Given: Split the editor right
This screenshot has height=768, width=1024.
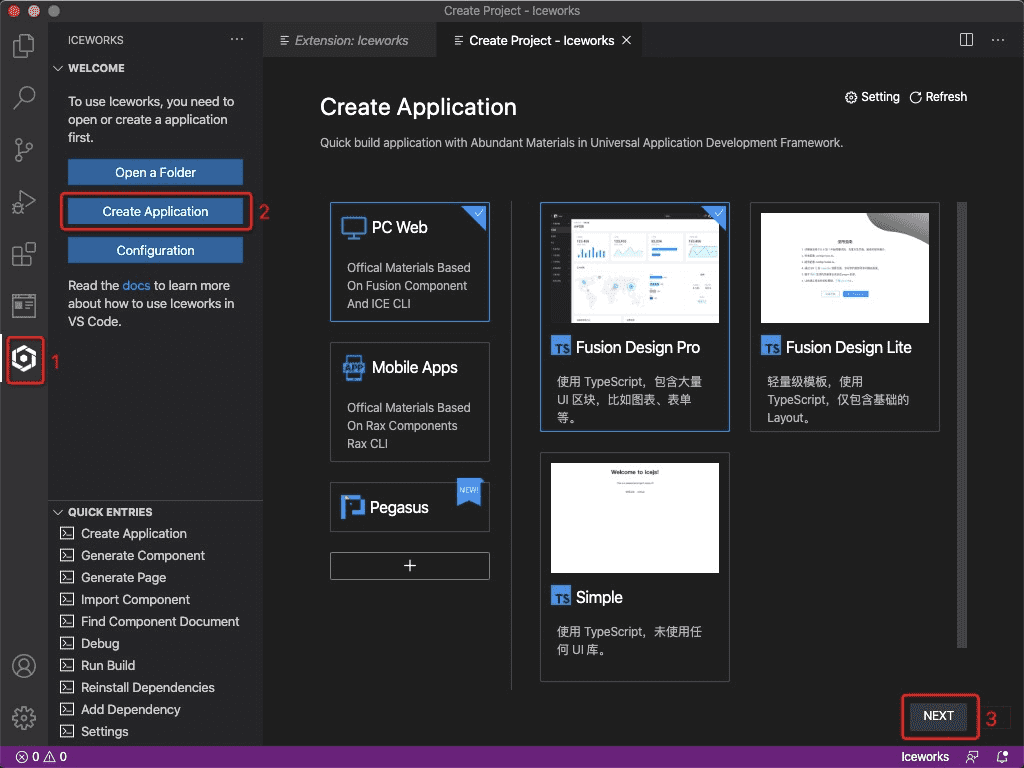Looking at the screenshot, I should pos(966,40).
